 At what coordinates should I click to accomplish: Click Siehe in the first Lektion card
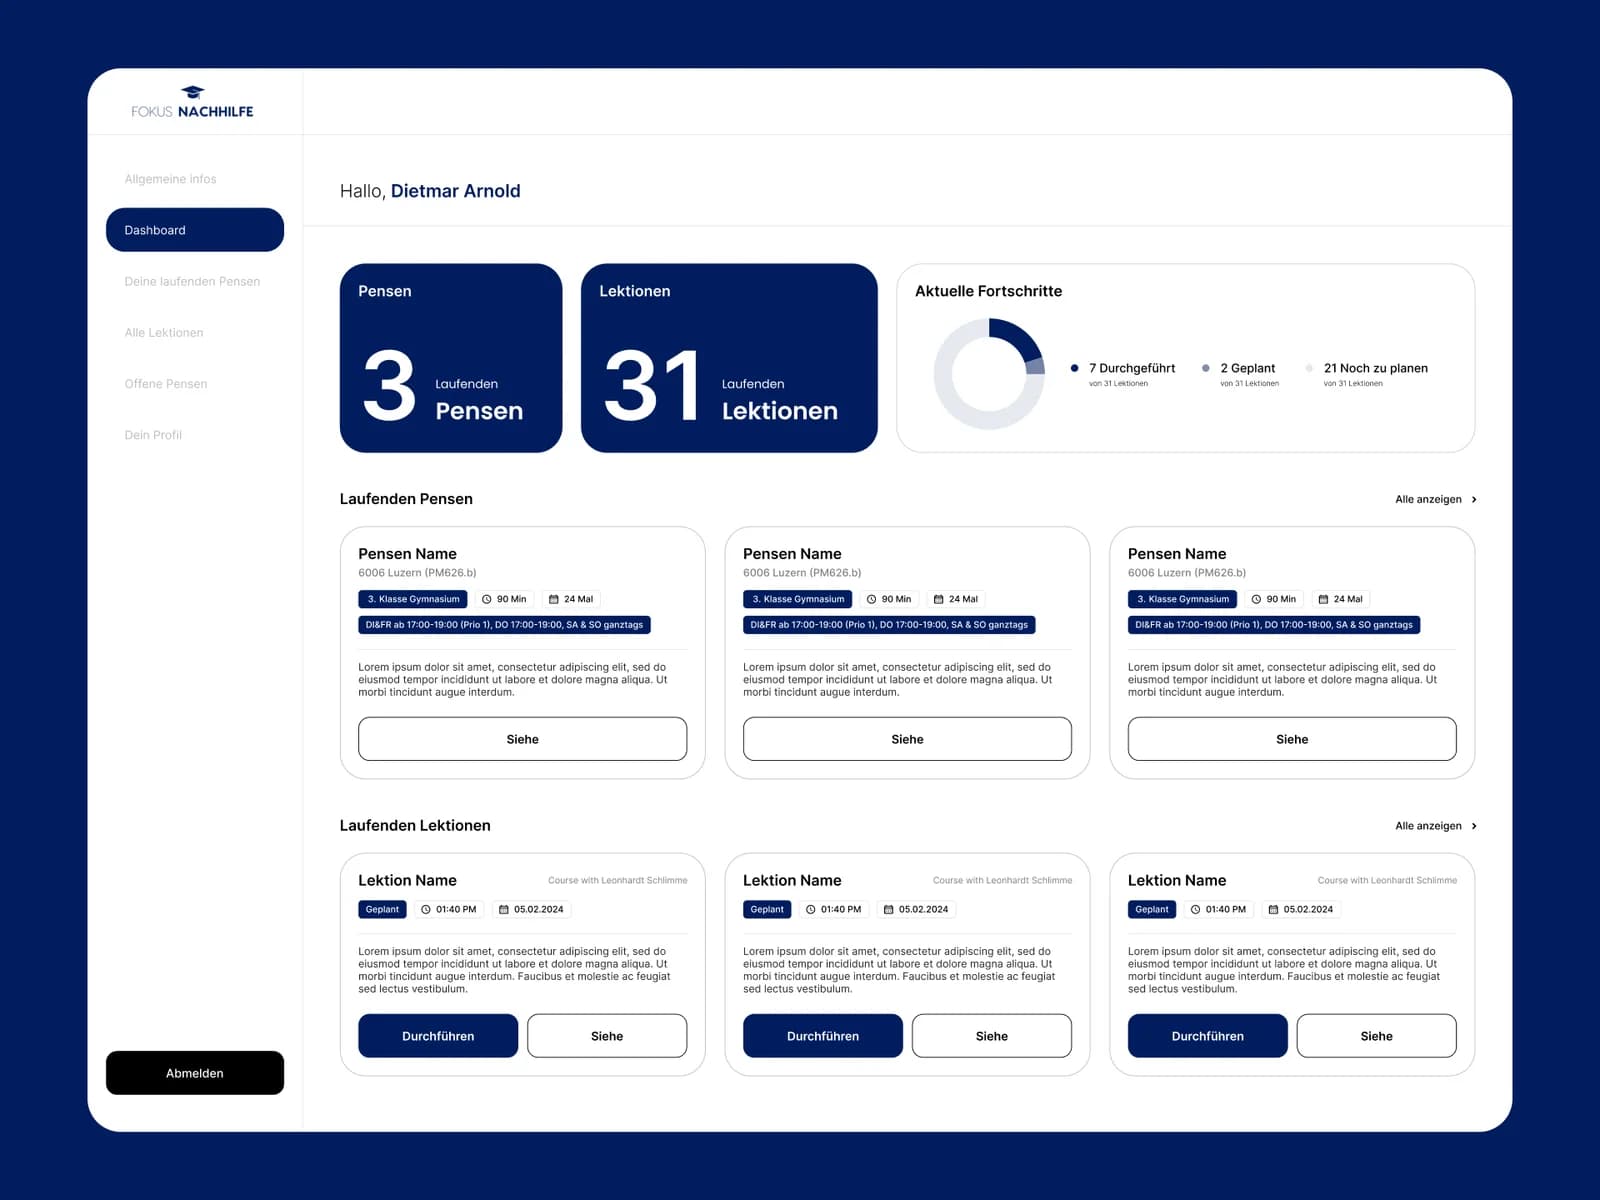607,1036
